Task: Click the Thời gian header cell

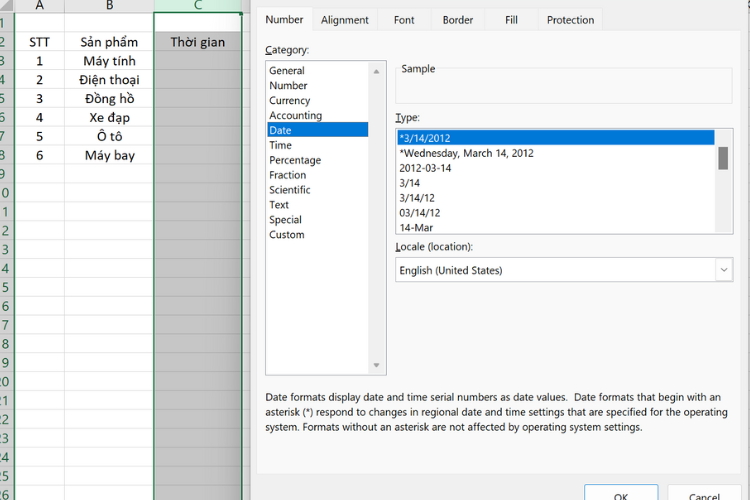Action: pos(198,42)
